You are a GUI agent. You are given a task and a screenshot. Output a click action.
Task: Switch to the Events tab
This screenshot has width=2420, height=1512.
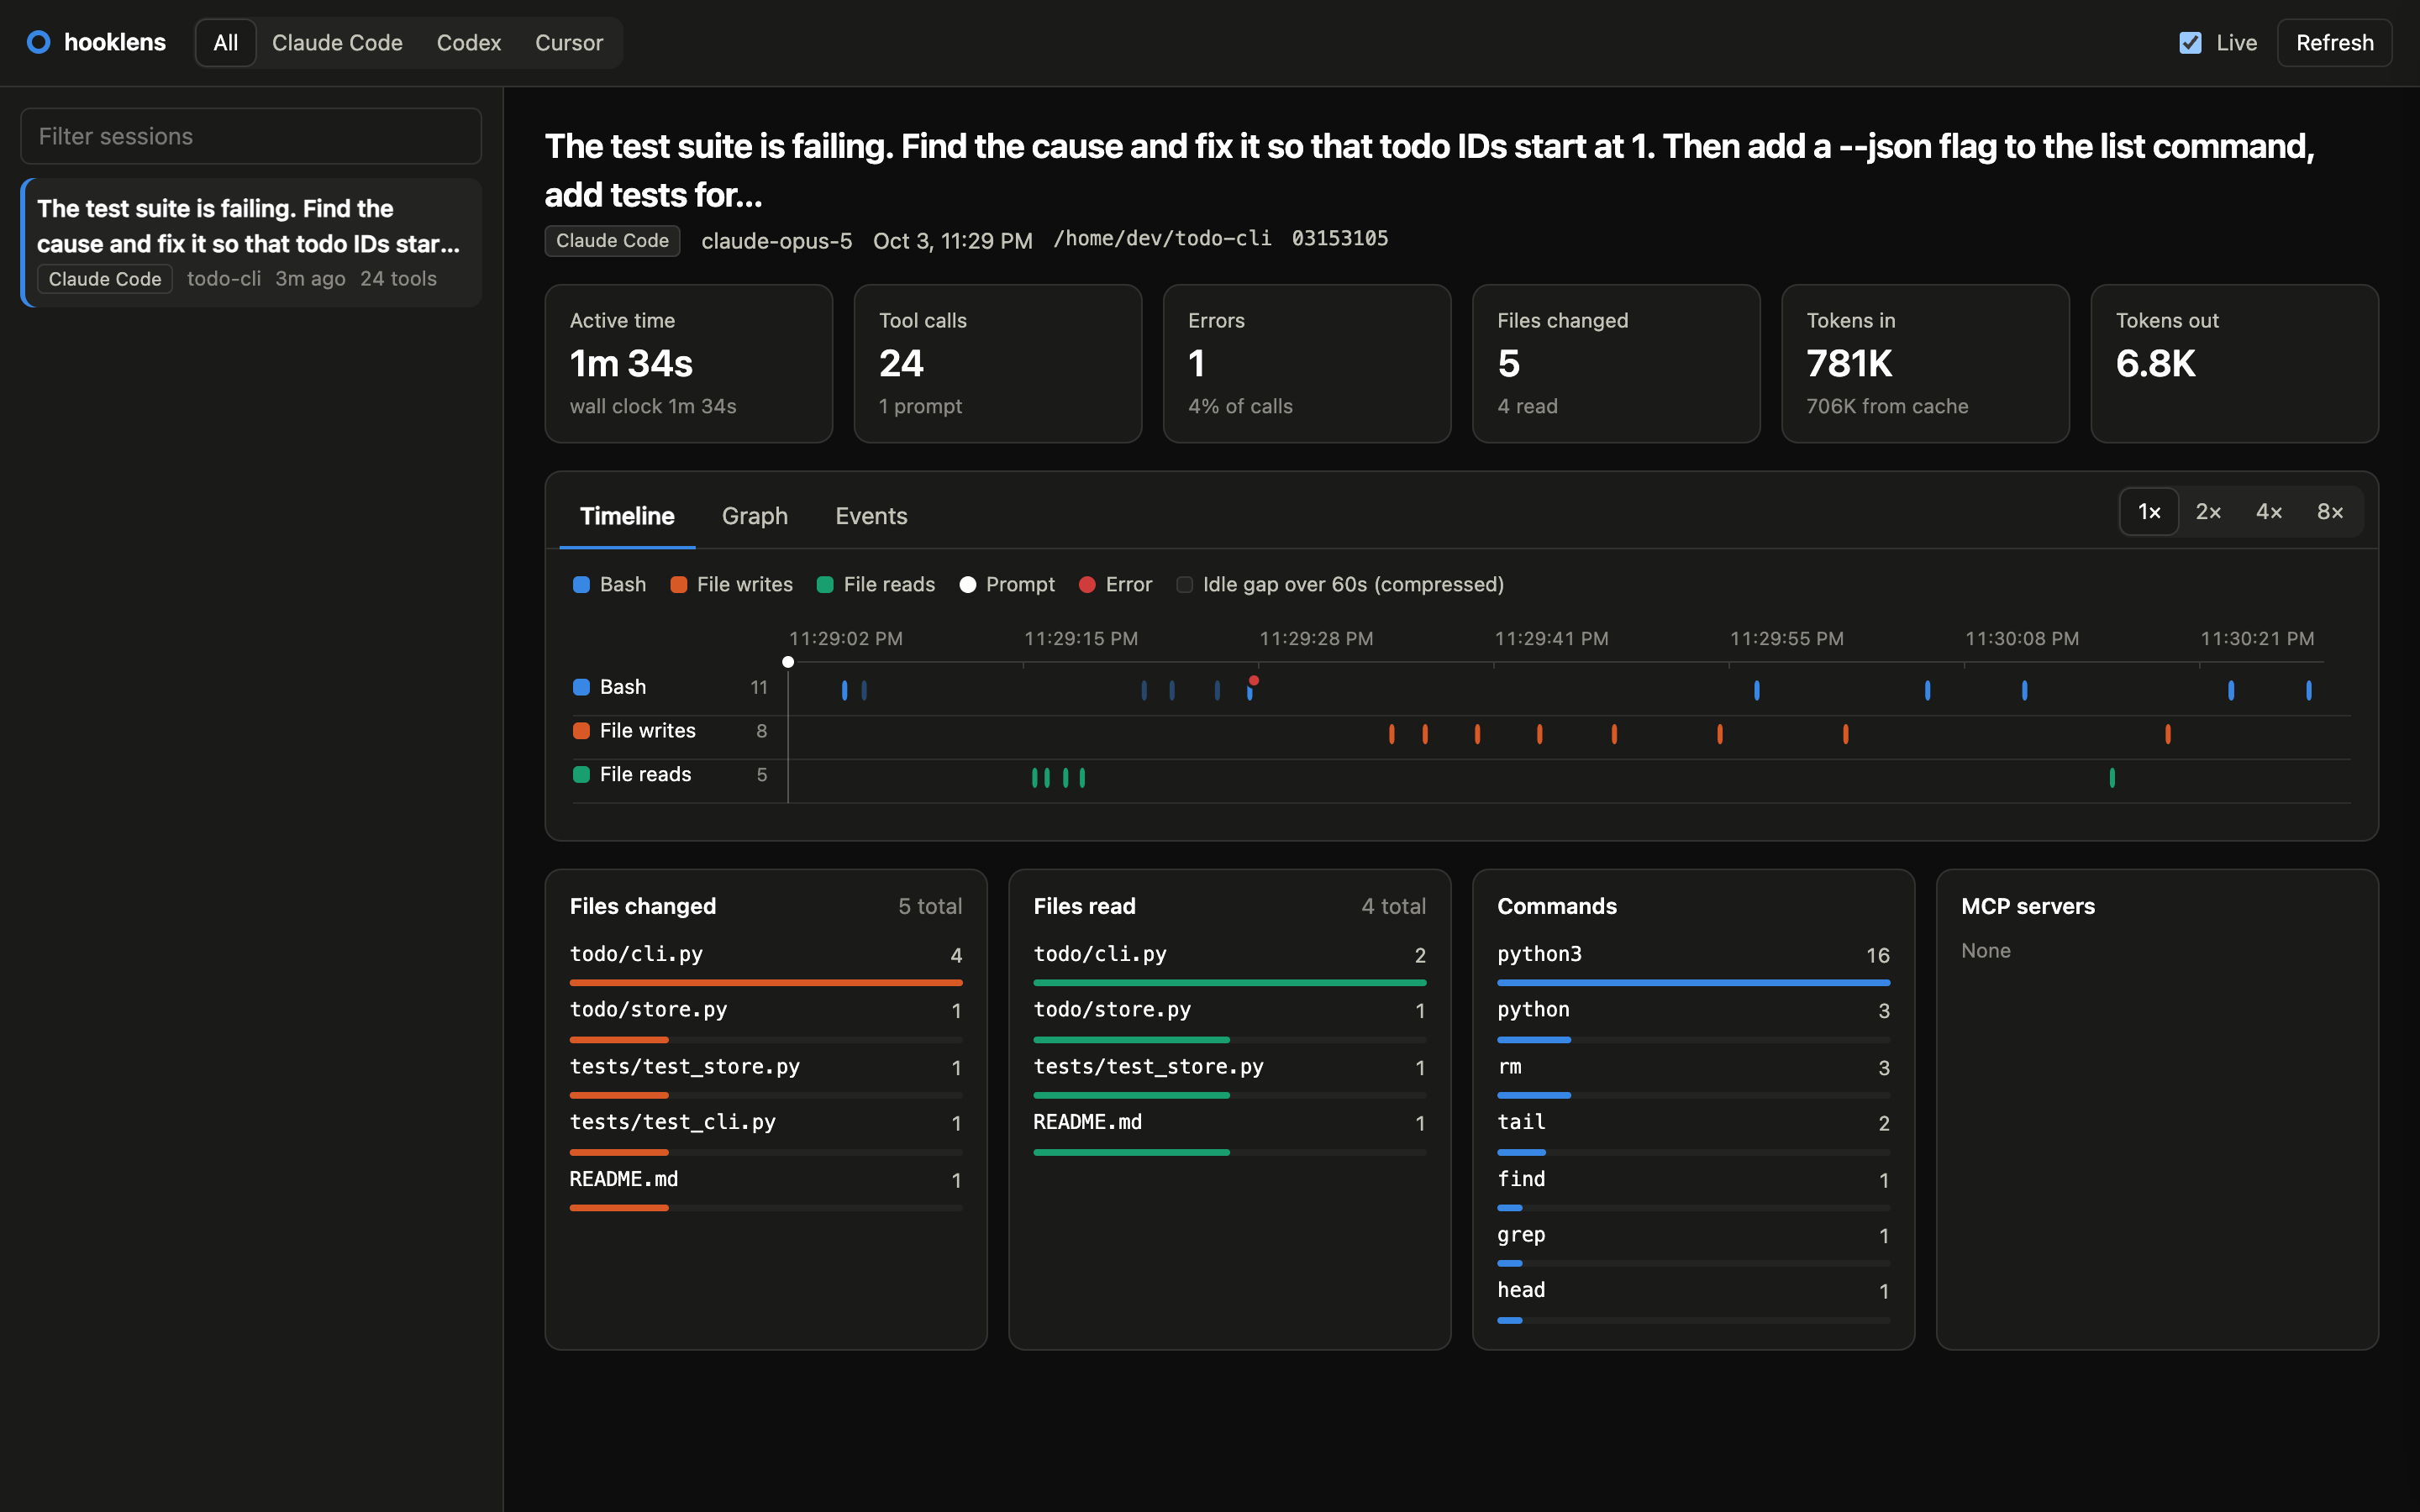[871, 516]
